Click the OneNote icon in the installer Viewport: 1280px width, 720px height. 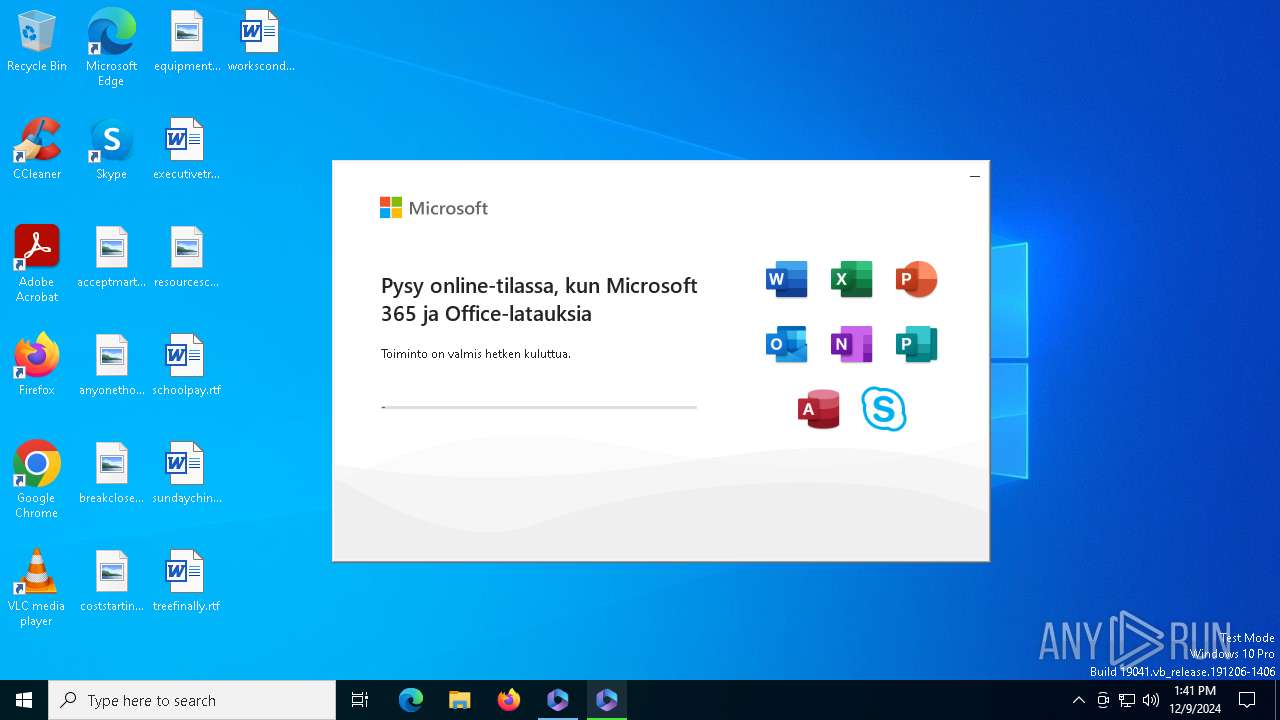coord(852,344)
